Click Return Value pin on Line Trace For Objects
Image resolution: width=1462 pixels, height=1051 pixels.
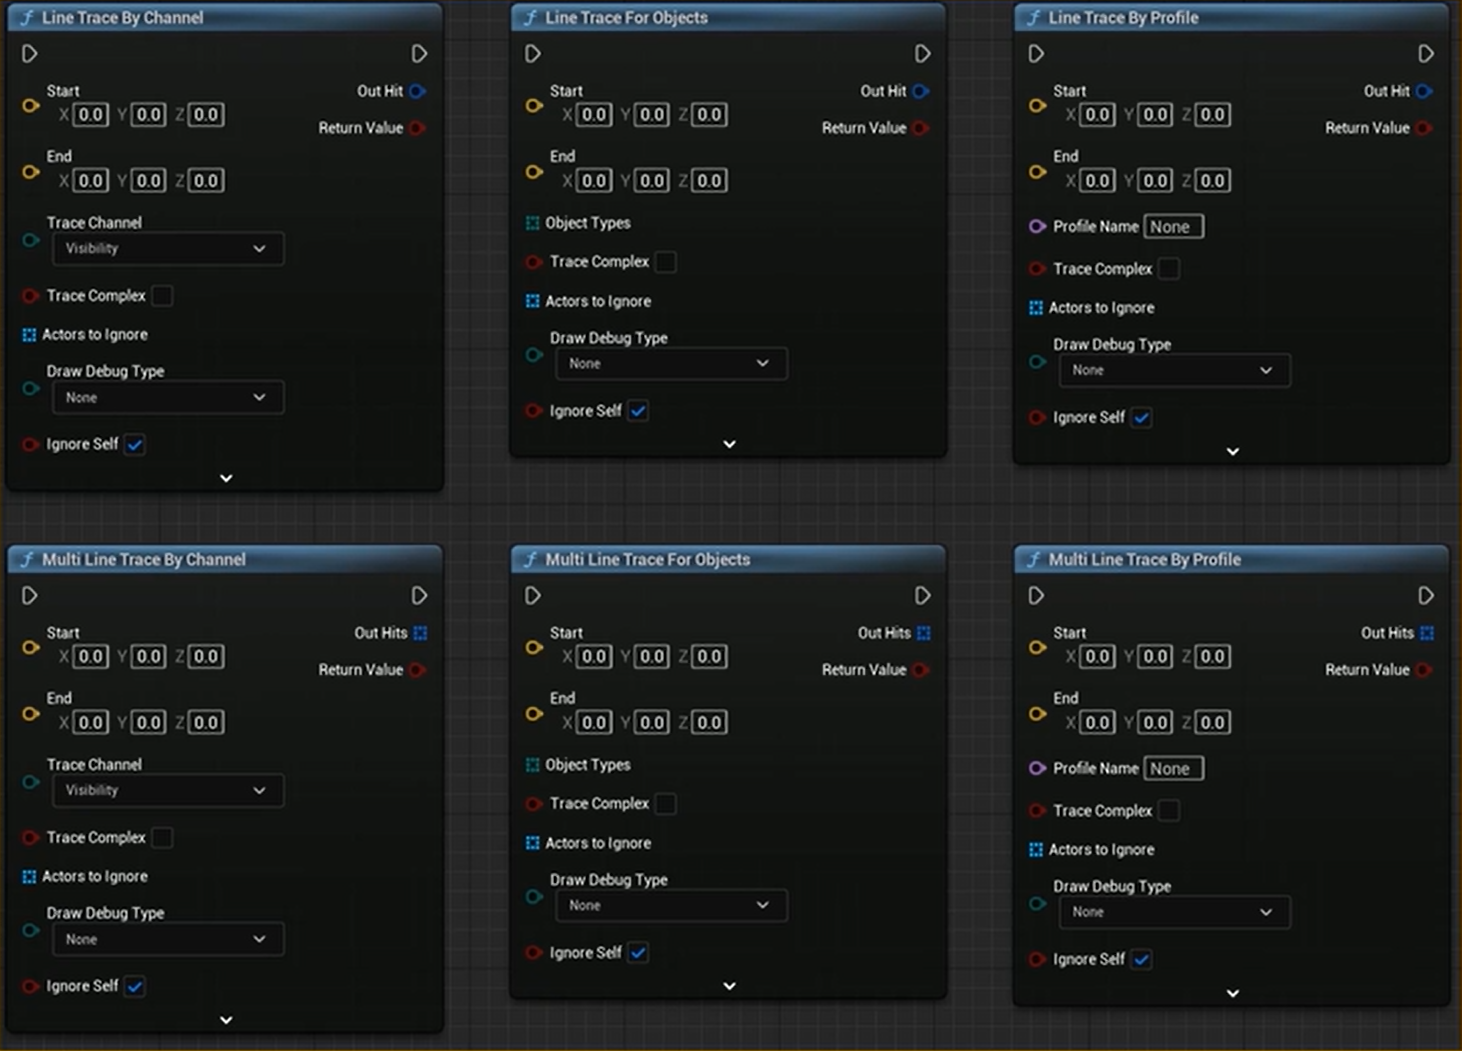click(920, 128)
